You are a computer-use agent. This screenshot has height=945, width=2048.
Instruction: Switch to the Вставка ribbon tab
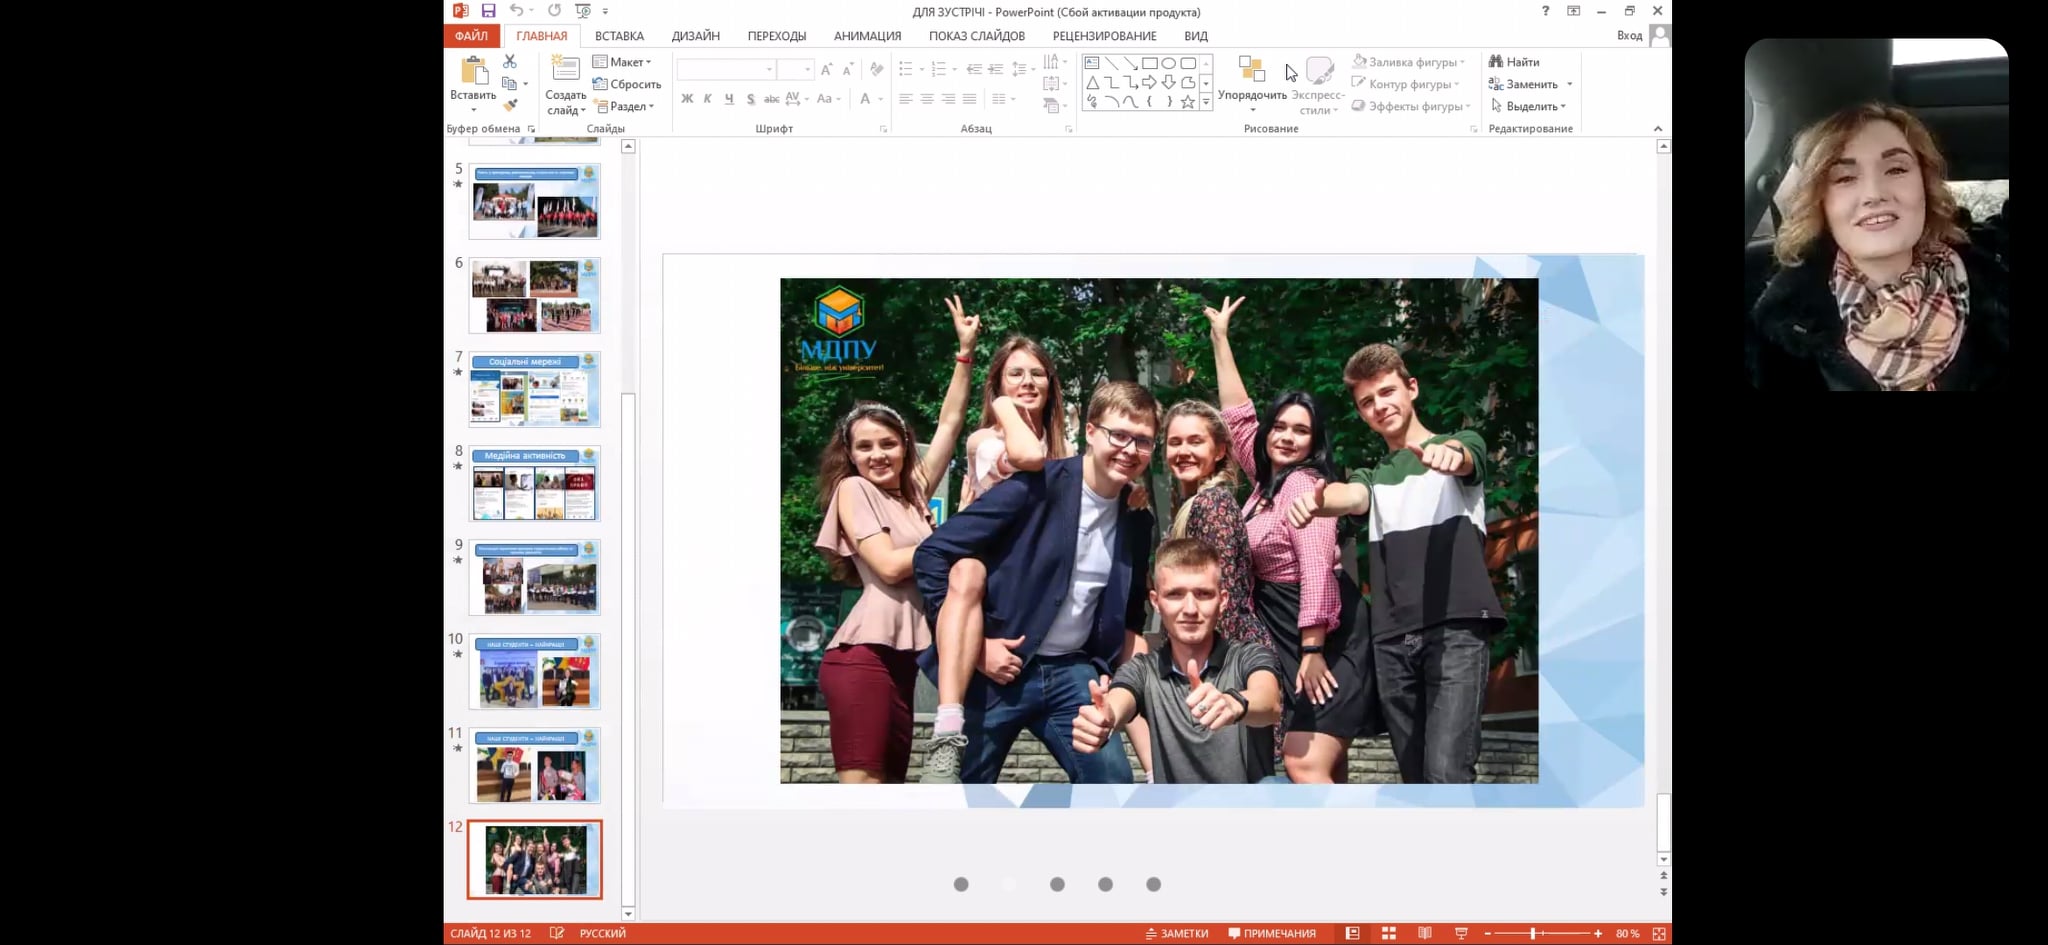coord(619,36)
